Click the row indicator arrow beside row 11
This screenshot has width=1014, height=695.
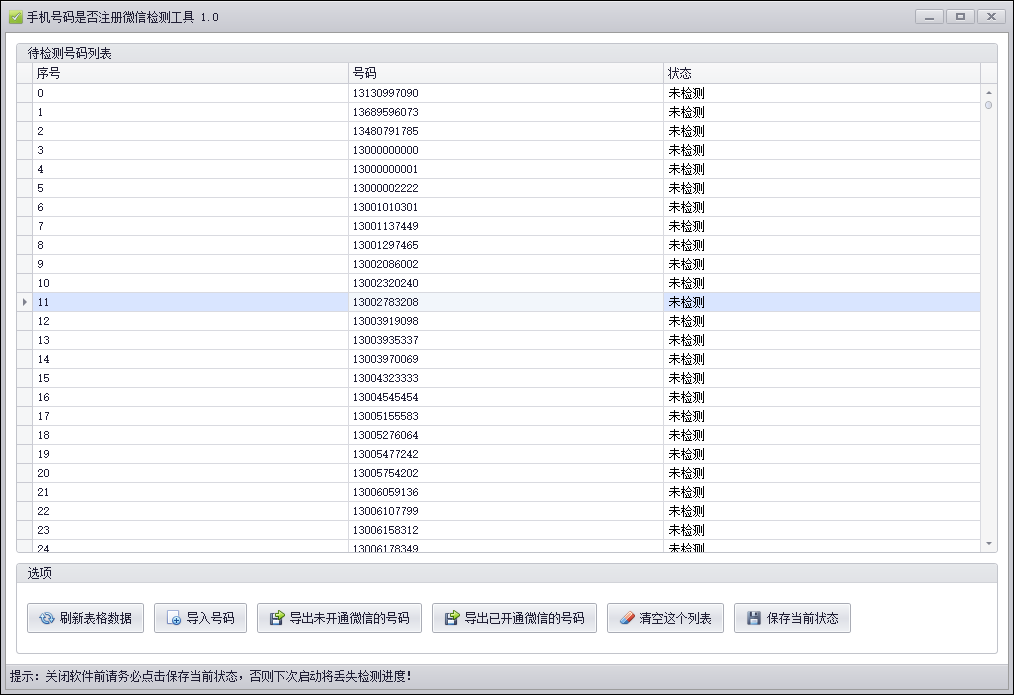[25, 302]
